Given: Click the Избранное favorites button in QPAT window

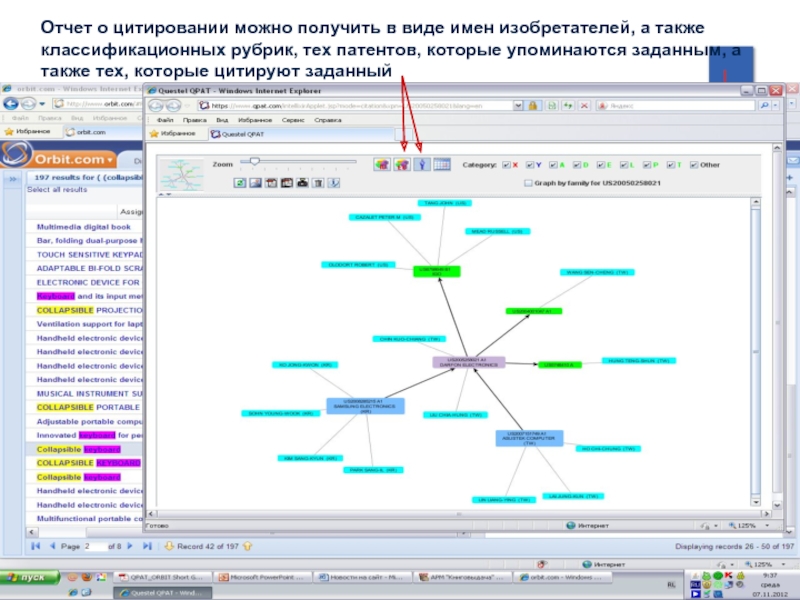Looking at the screenshot, I should pyautogui.click(x=173, y=134).
